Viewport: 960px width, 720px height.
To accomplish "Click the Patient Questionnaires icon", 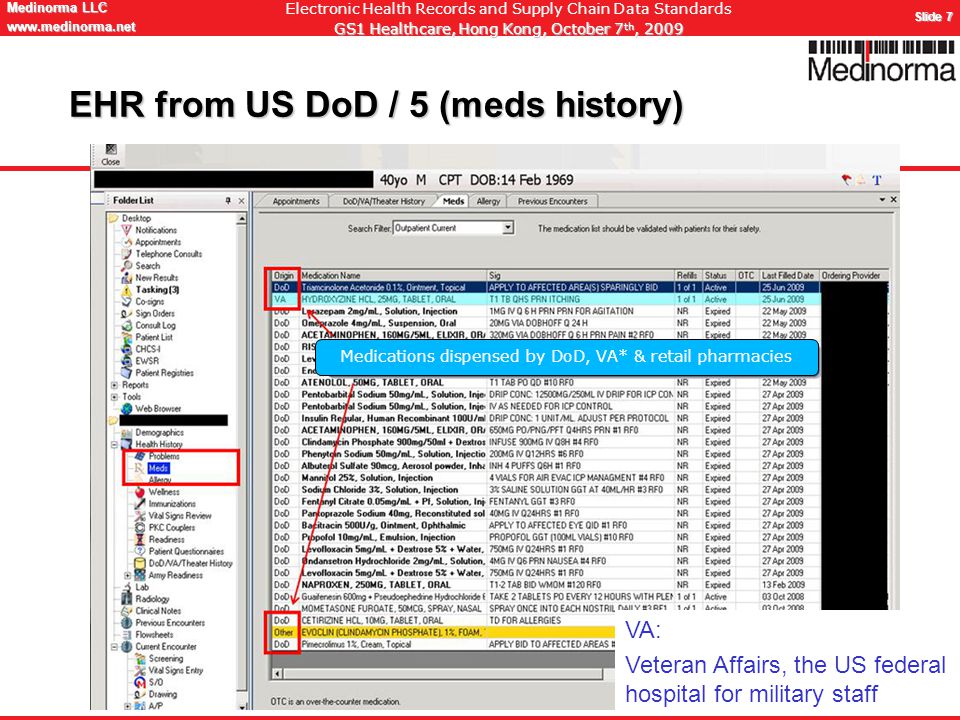I will click(x=140, y=551).
